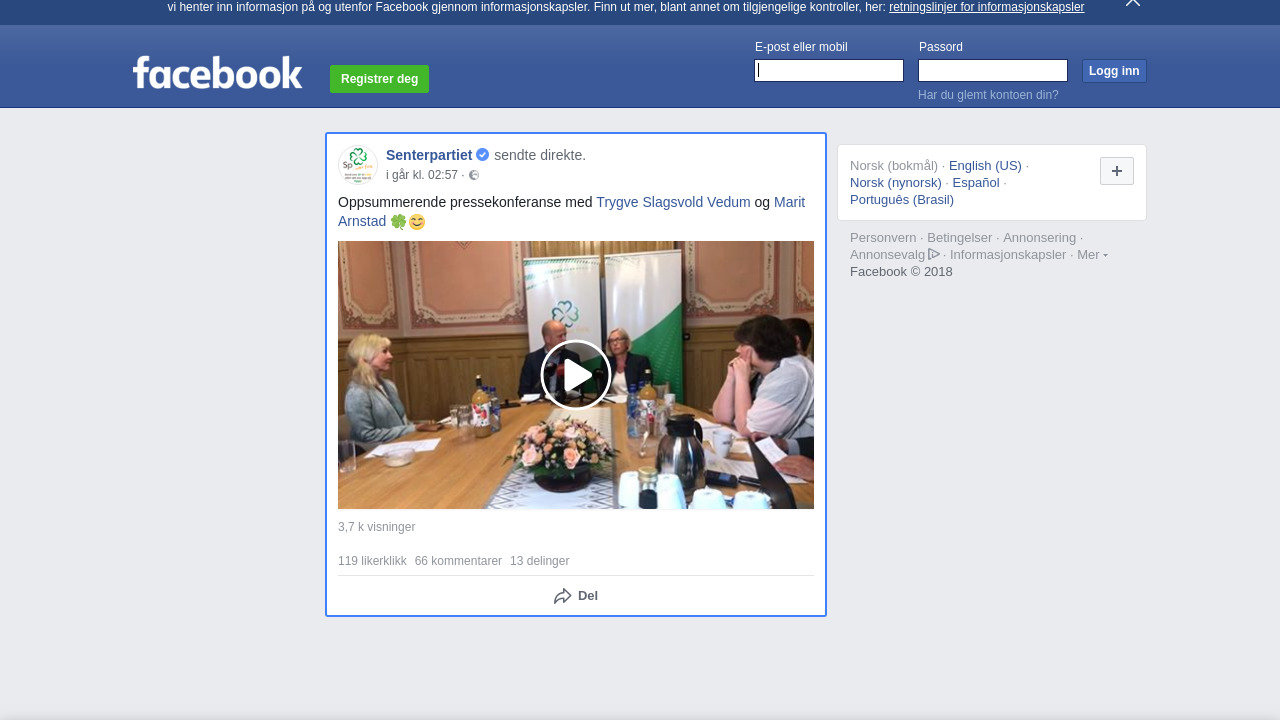The height and width of the screenshot is (720, 1280).
Task: Click the four-leaf clover emoji in post
Action: (398, 222)
